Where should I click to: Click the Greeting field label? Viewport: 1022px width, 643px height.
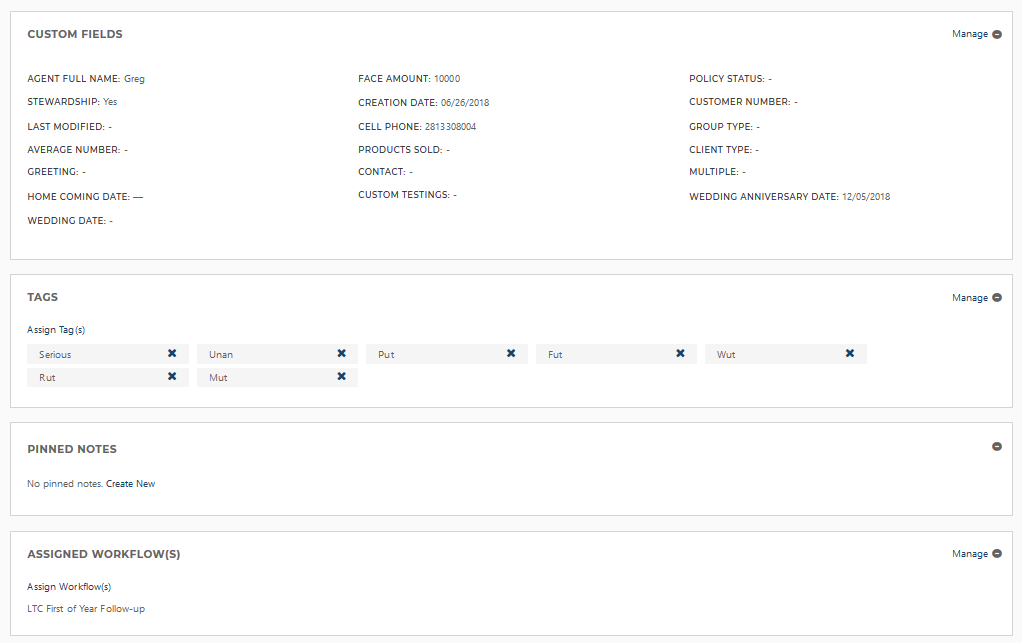[53, 171]
